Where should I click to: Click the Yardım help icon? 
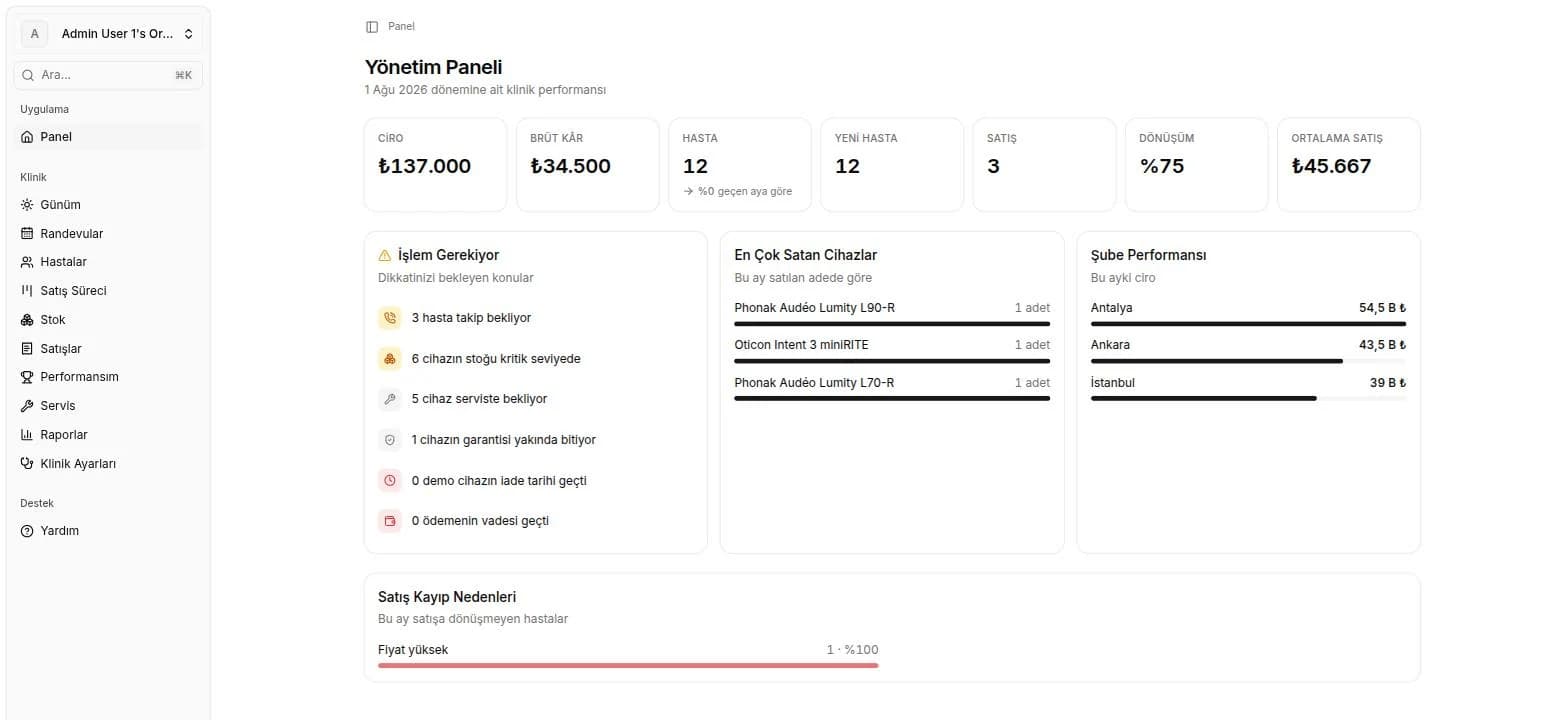[x=27, y=531]
